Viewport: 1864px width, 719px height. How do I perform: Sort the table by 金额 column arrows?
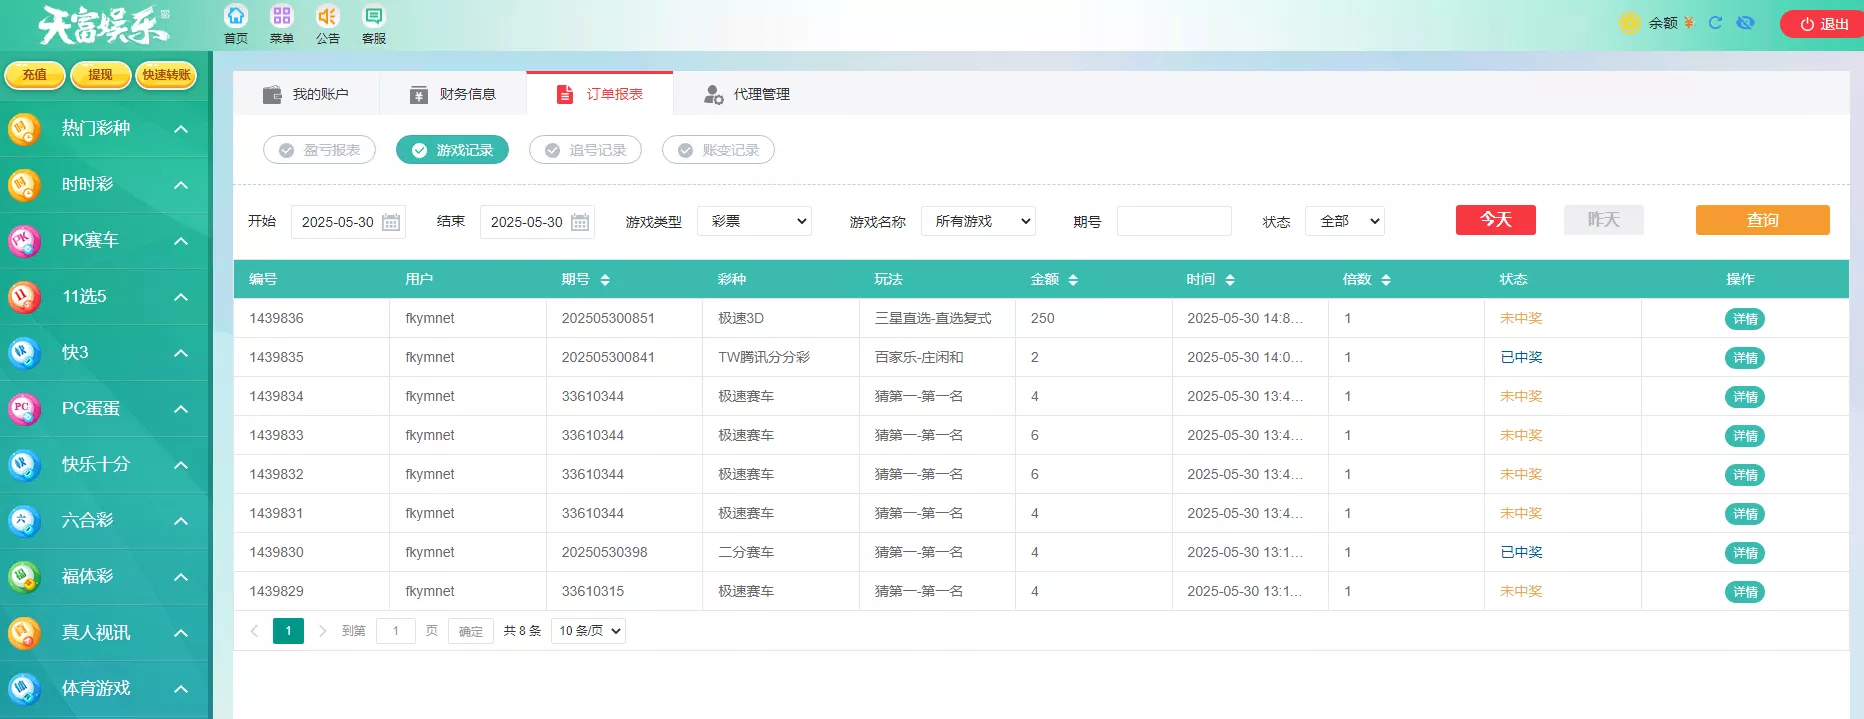coord(1073,280)
